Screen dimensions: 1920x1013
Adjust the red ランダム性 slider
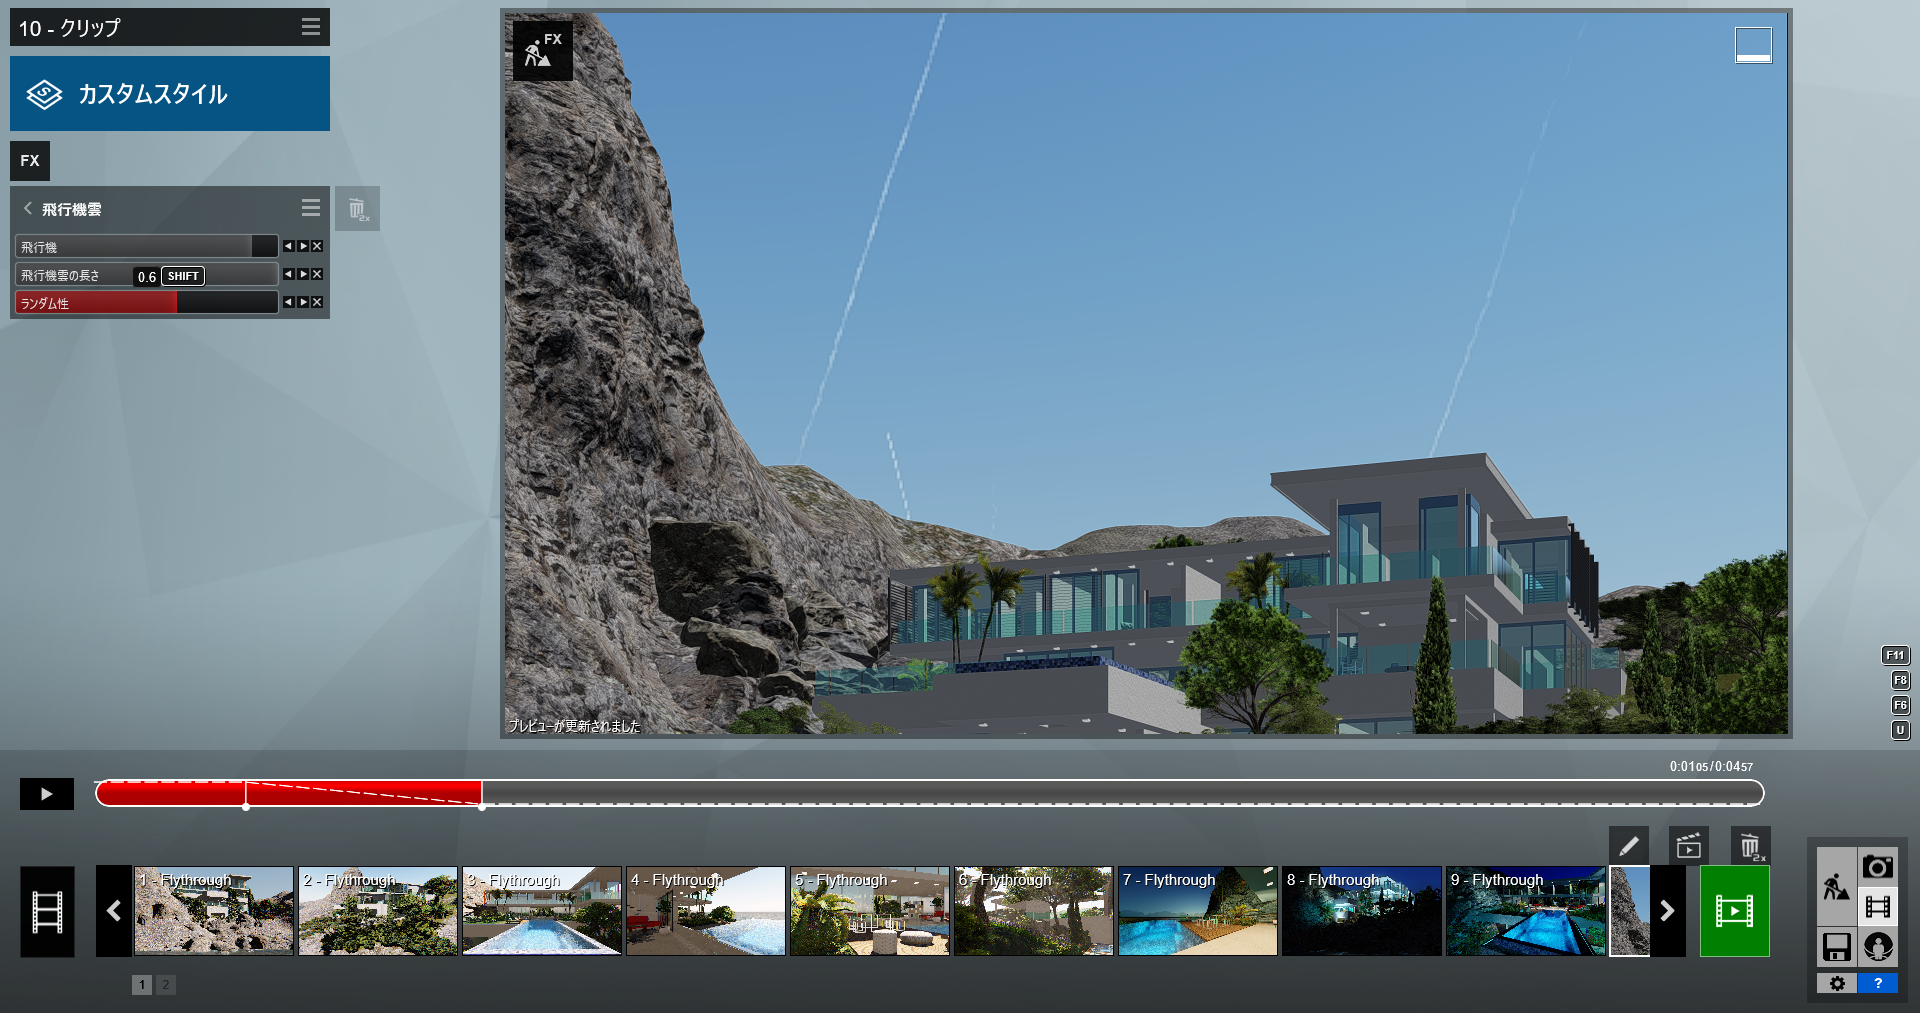(146, 302)
